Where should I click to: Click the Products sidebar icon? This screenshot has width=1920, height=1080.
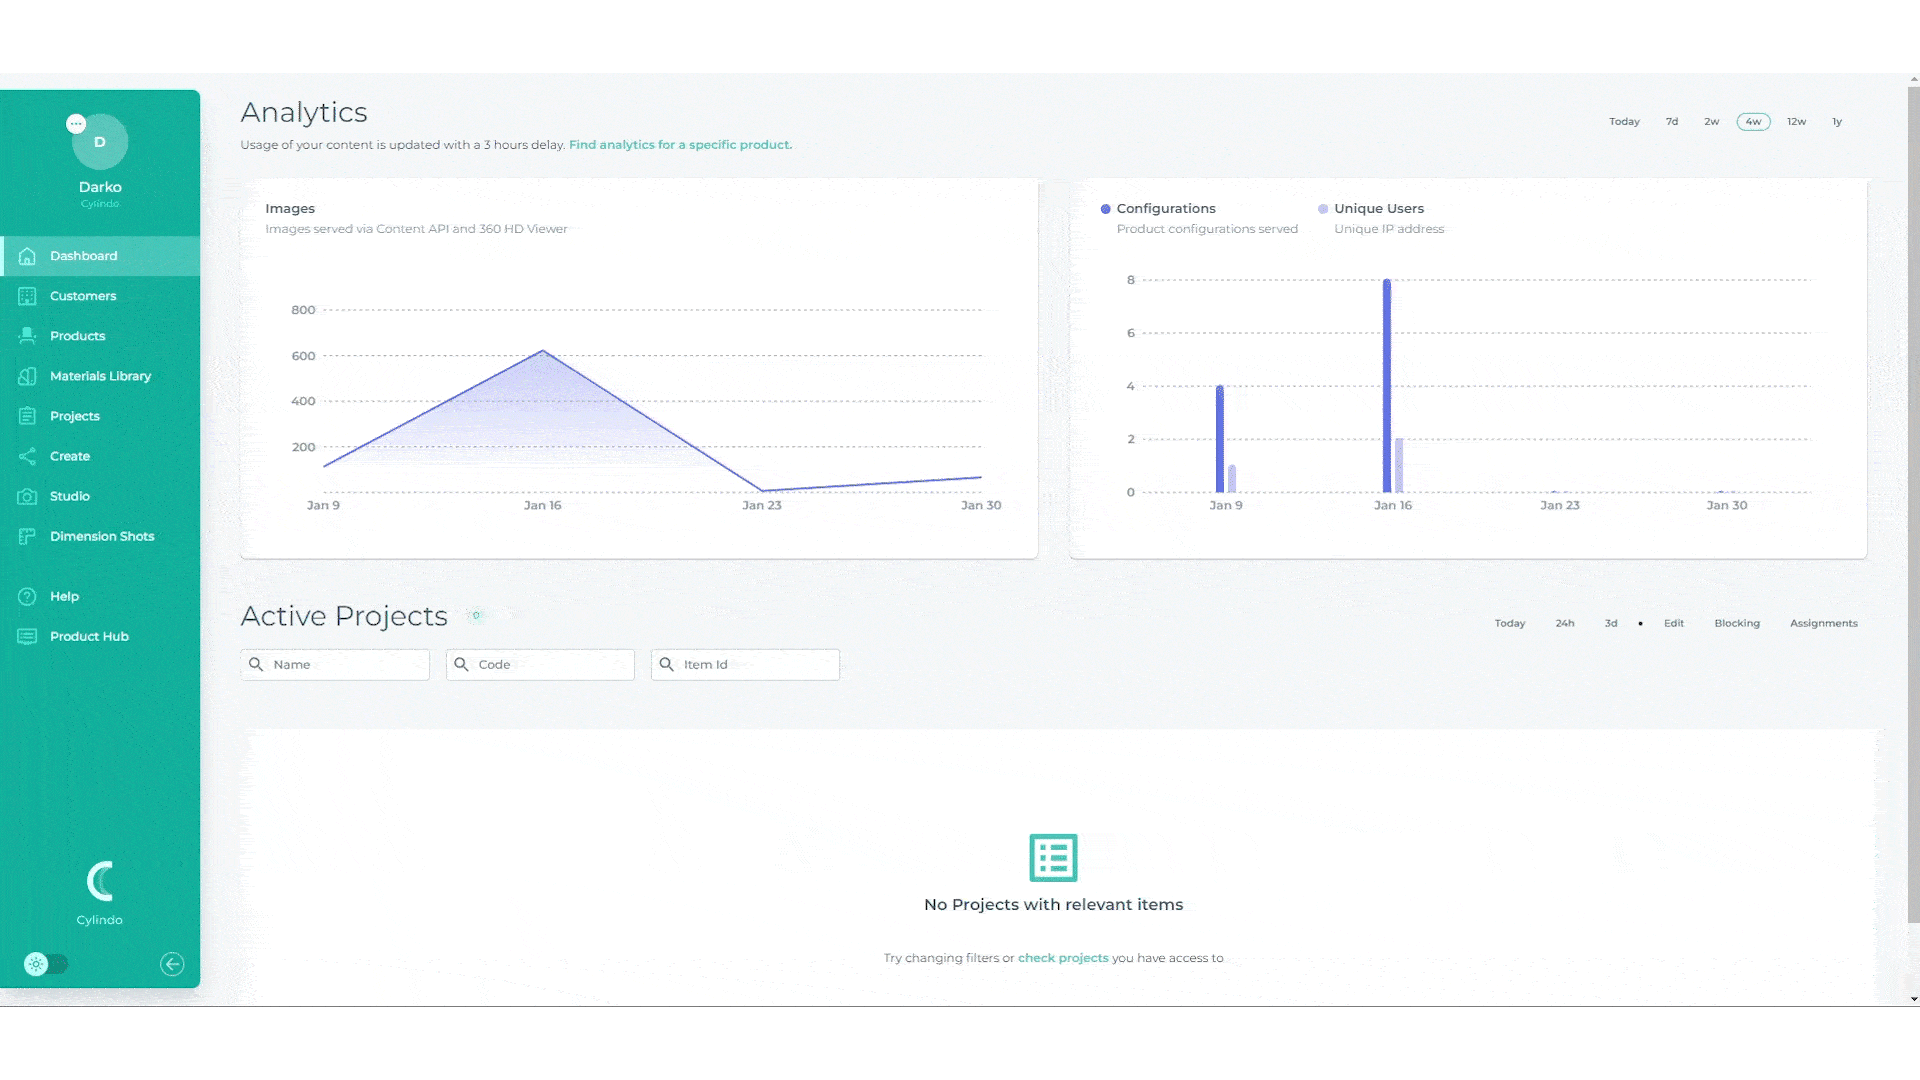[27, 336]
